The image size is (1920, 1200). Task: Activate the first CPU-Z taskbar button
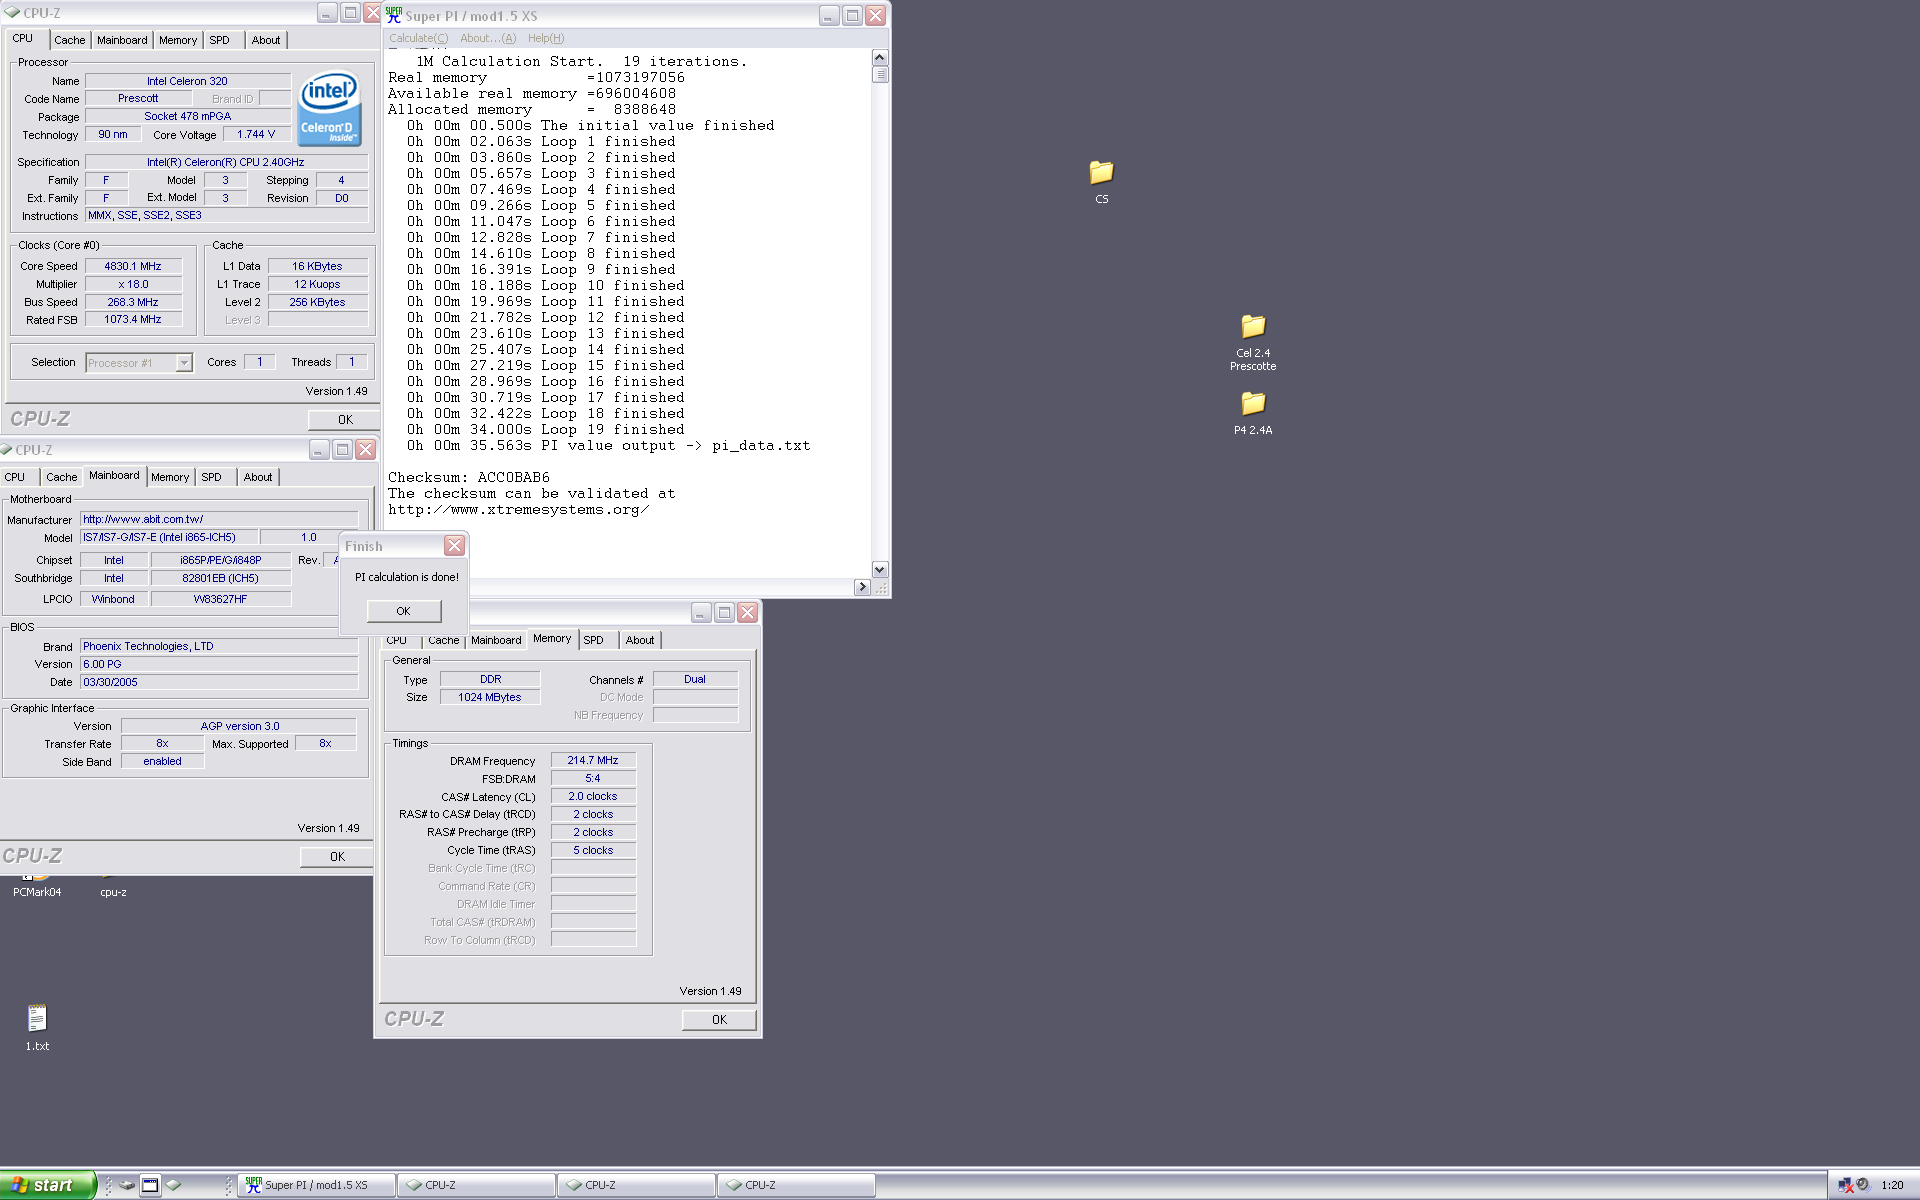point(476,1185)
